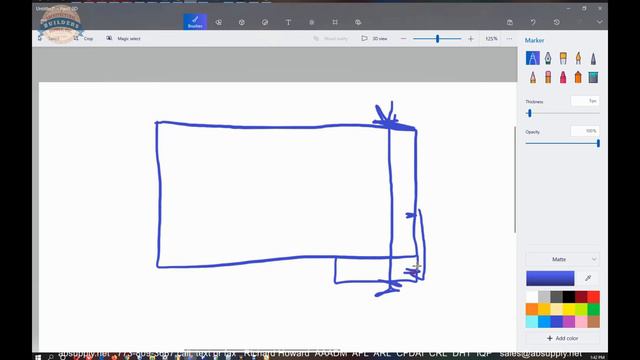
Task: Click the canvas vertical scrollbar
Action: pyautogui.click(x=515, y=180)
